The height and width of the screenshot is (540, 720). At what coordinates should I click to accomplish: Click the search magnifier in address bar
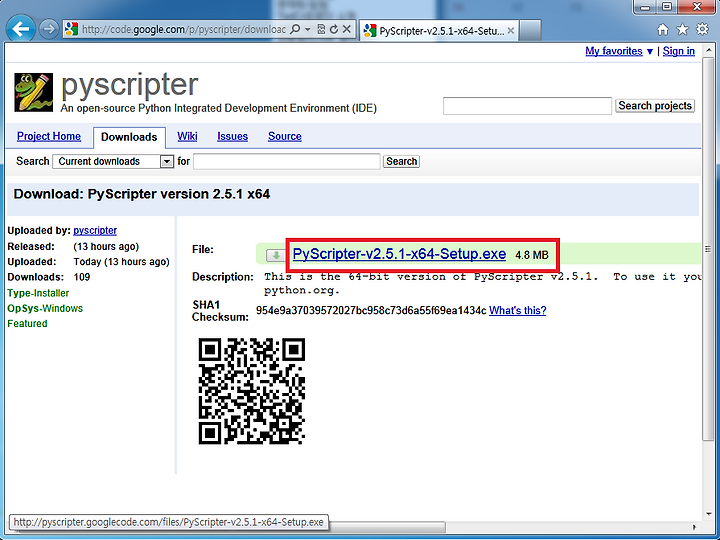(295, 29)
